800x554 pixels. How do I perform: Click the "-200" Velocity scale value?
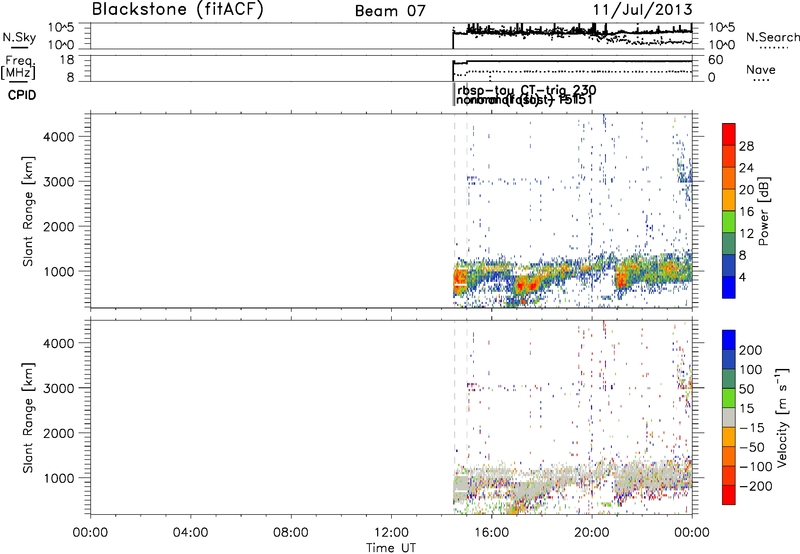756,486
